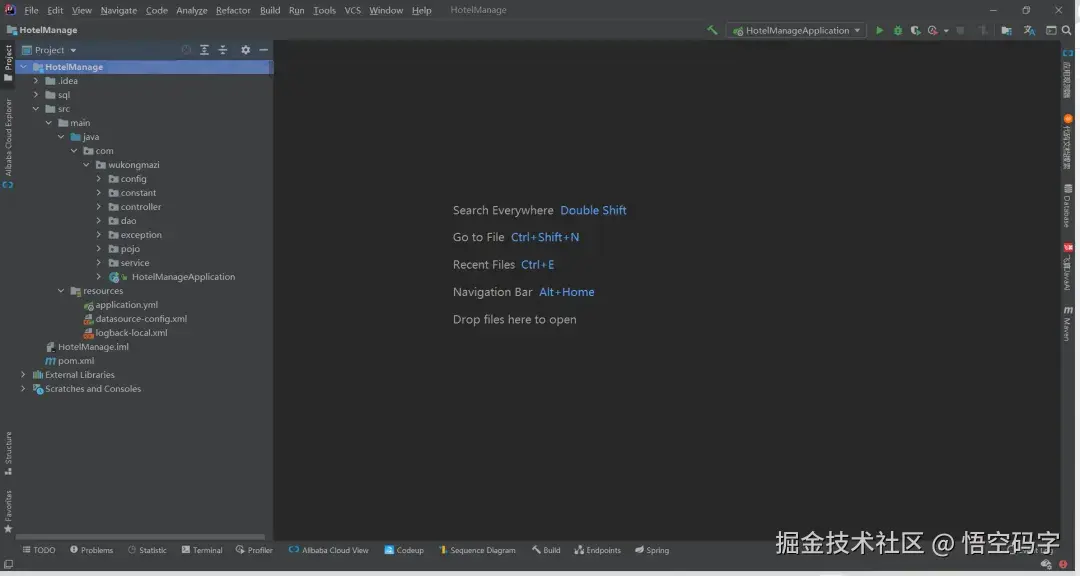Open the Codeup tool window
The width and height of the screenshot is (1080, 576).
404,550
